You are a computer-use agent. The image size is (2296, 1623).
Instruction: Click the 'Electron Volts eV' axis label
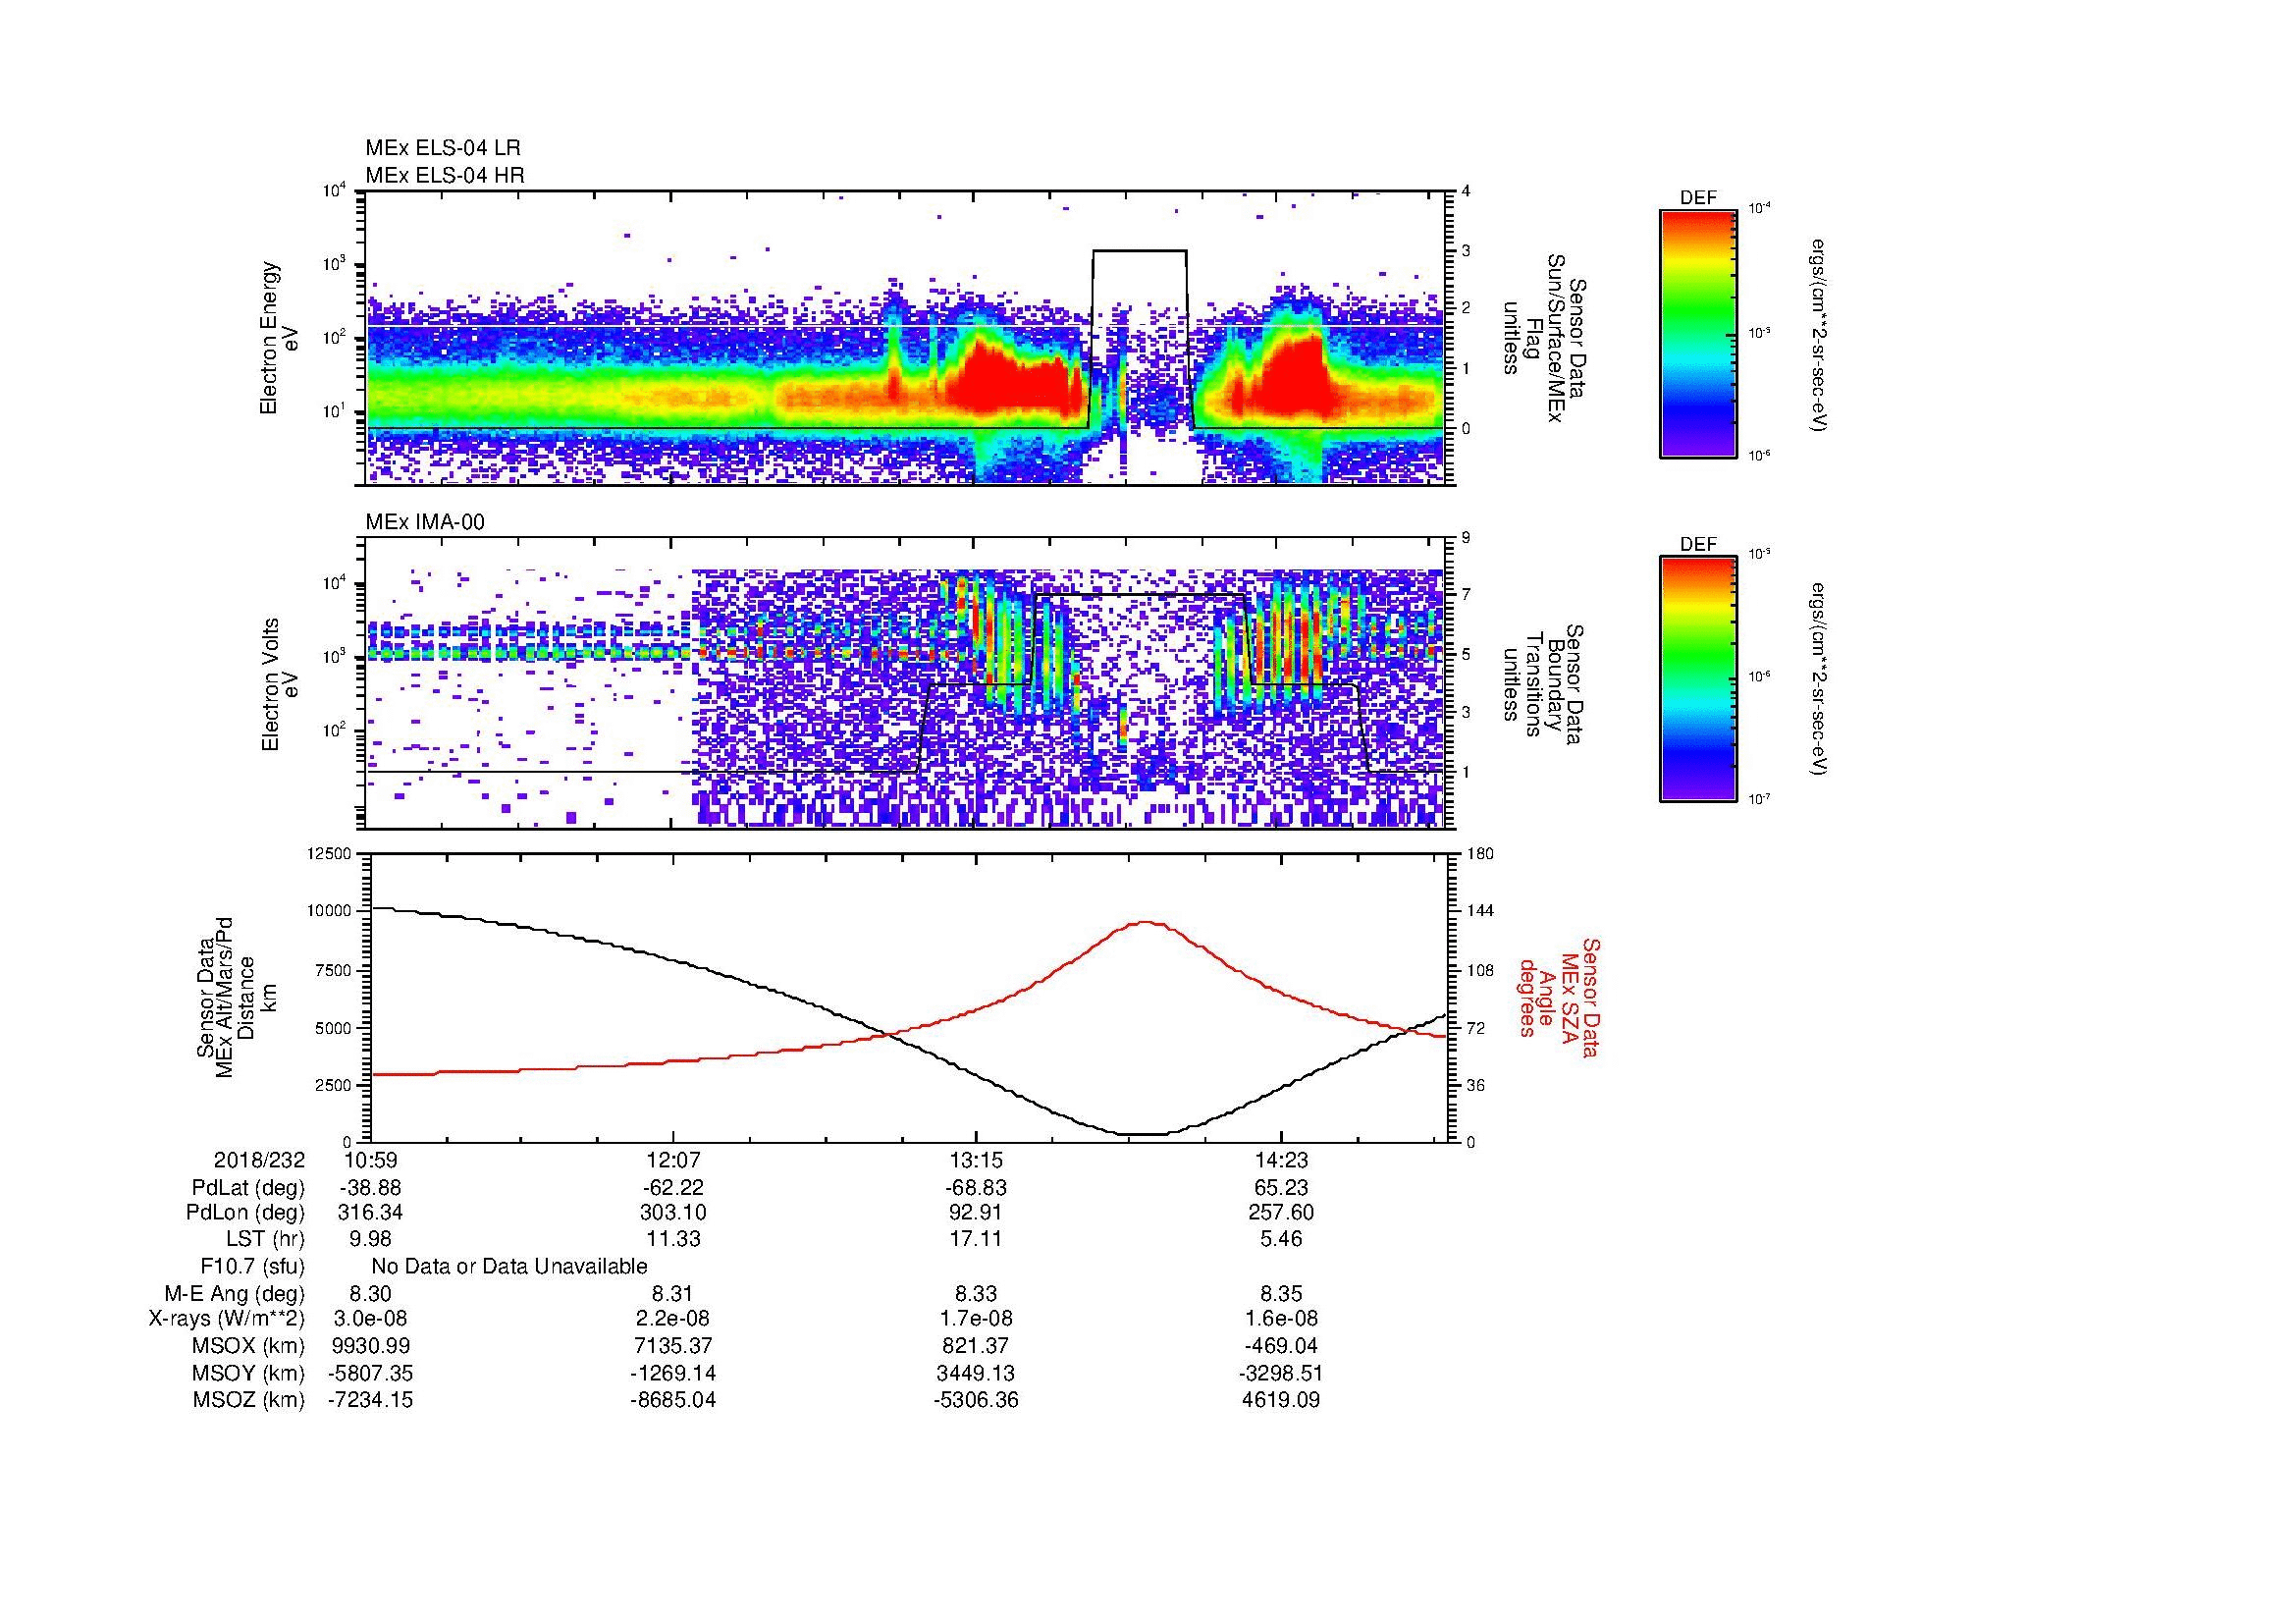pos(279,684)
